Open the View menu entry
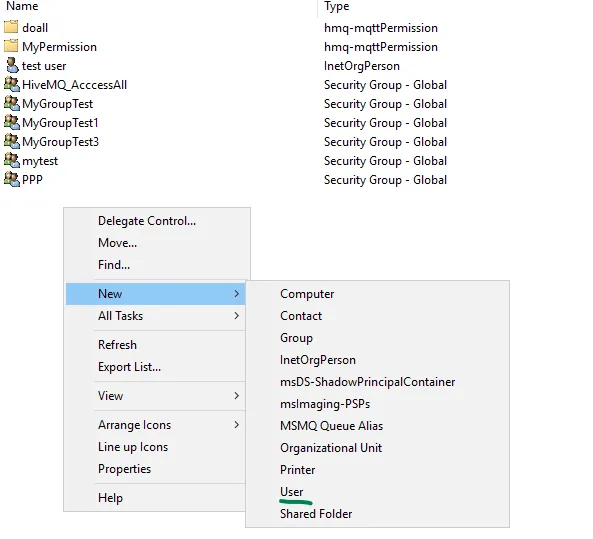 click(155, 396)
